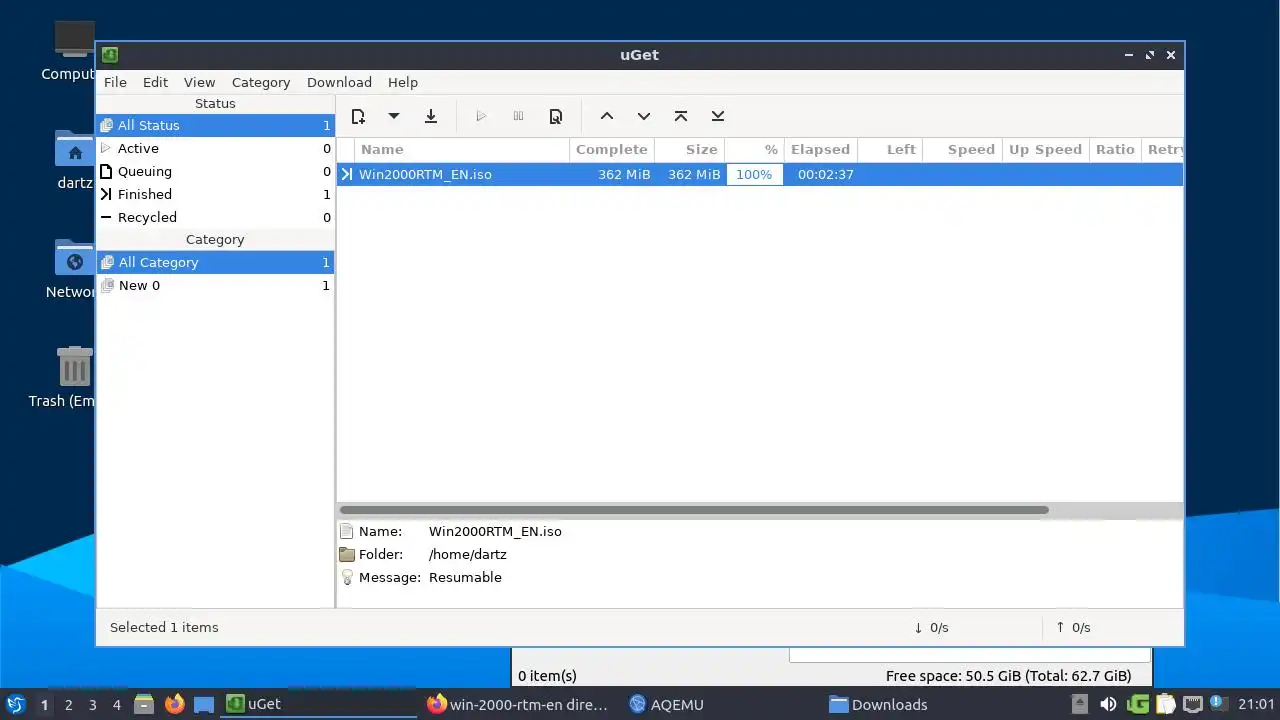Click the Resumable message text
The image size is (1280, 720).
tap(465, 577)
